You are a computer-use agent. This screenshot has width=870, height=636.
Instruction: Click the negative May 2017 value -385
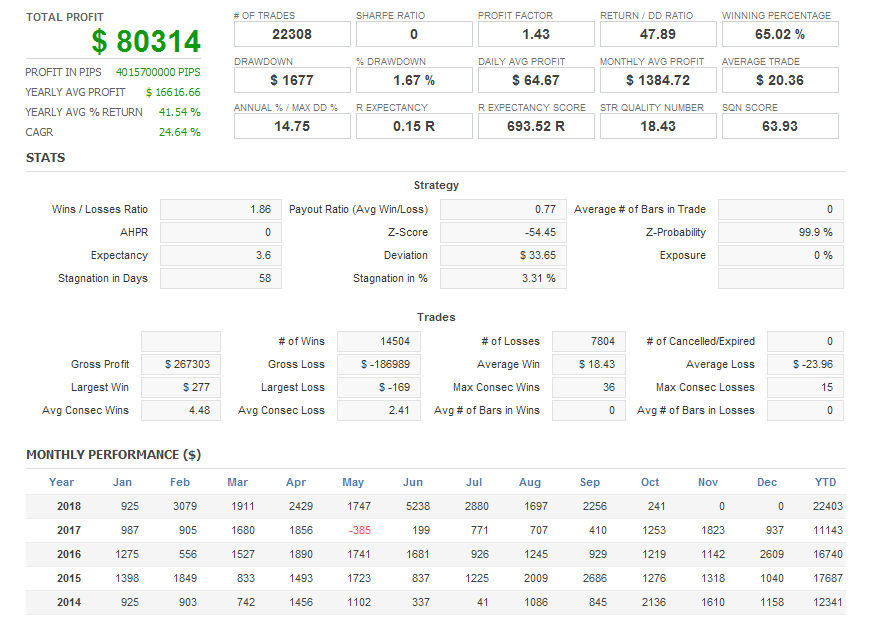356,531
